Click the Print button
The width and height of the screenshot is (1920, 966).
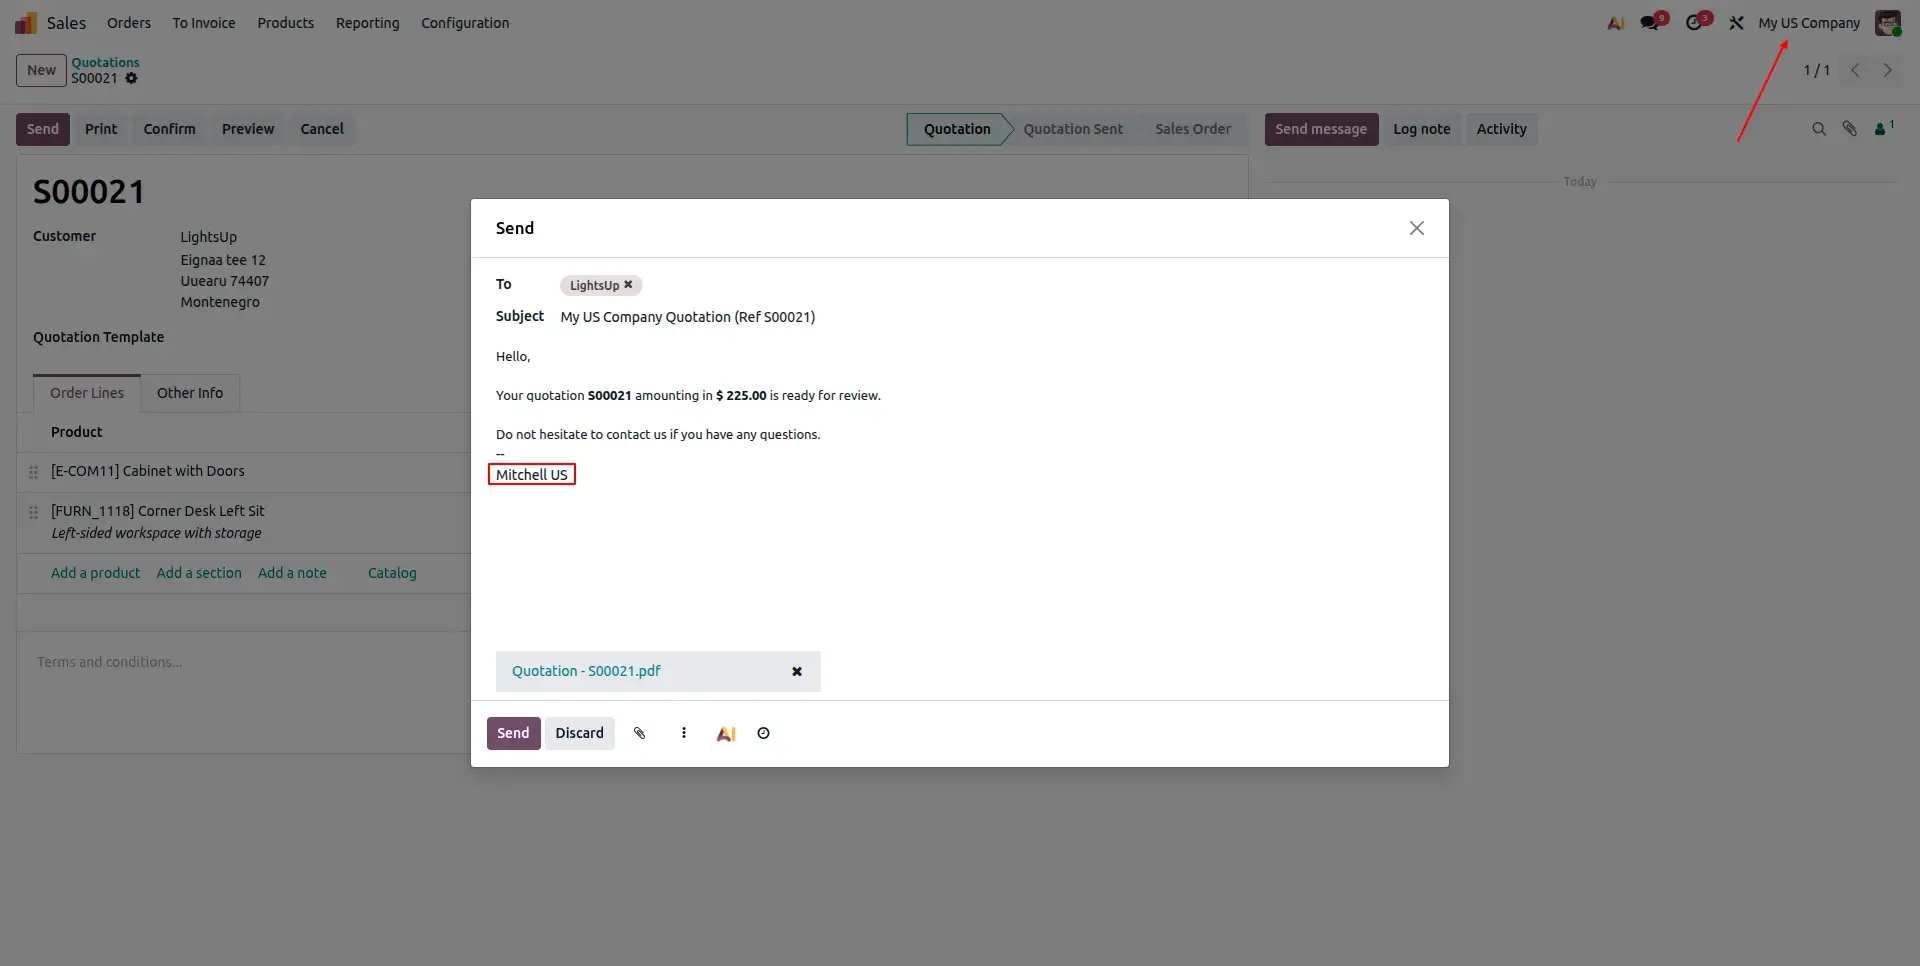coord(101,129)
